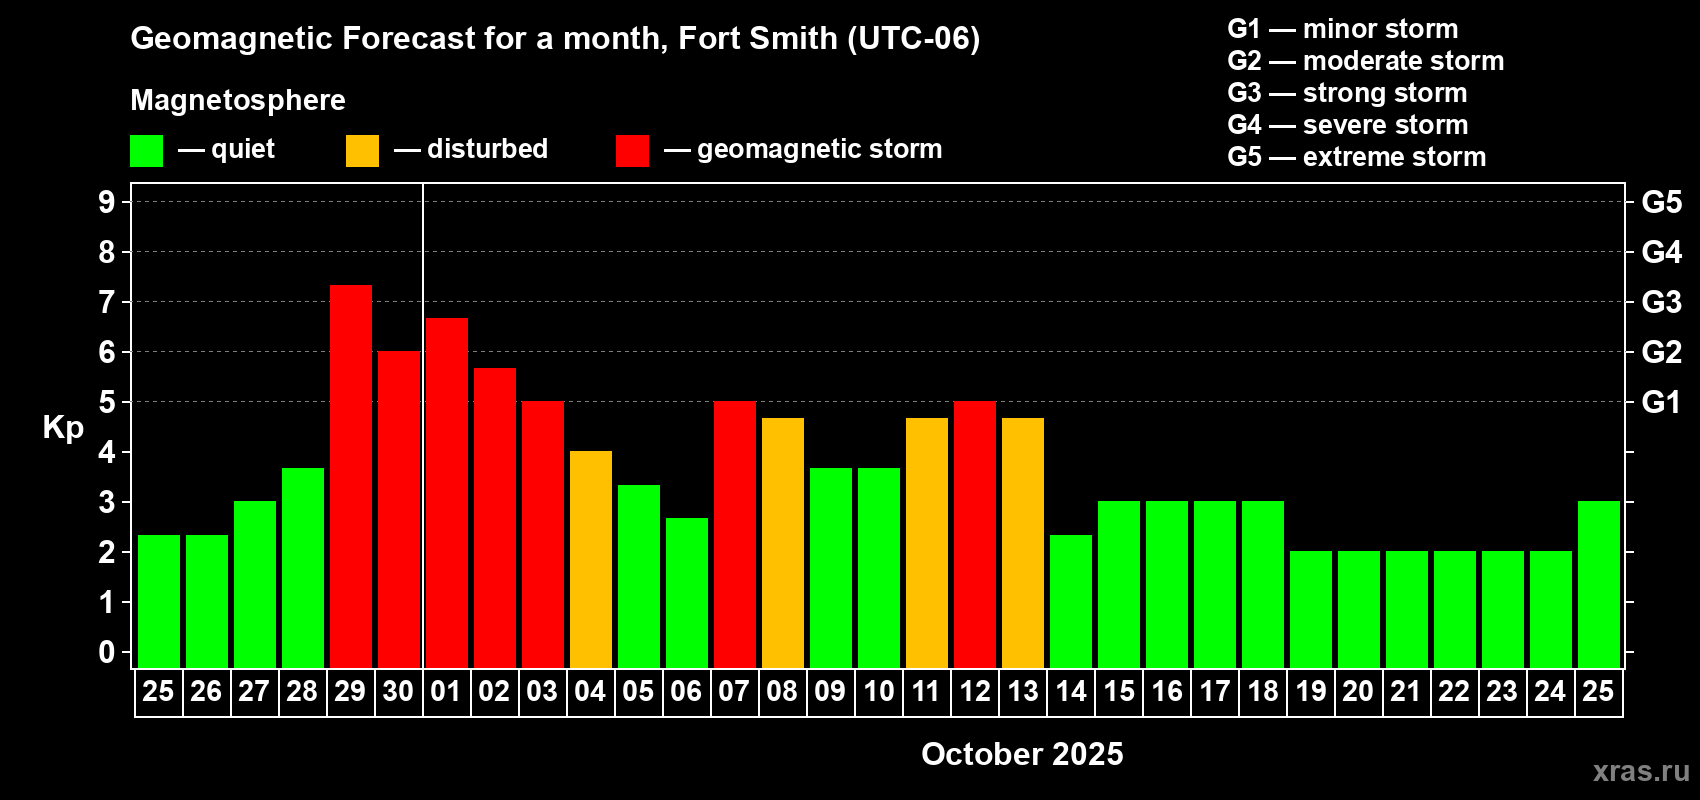
Task: Select the yellow bar above day 13
Action: 1023,543
